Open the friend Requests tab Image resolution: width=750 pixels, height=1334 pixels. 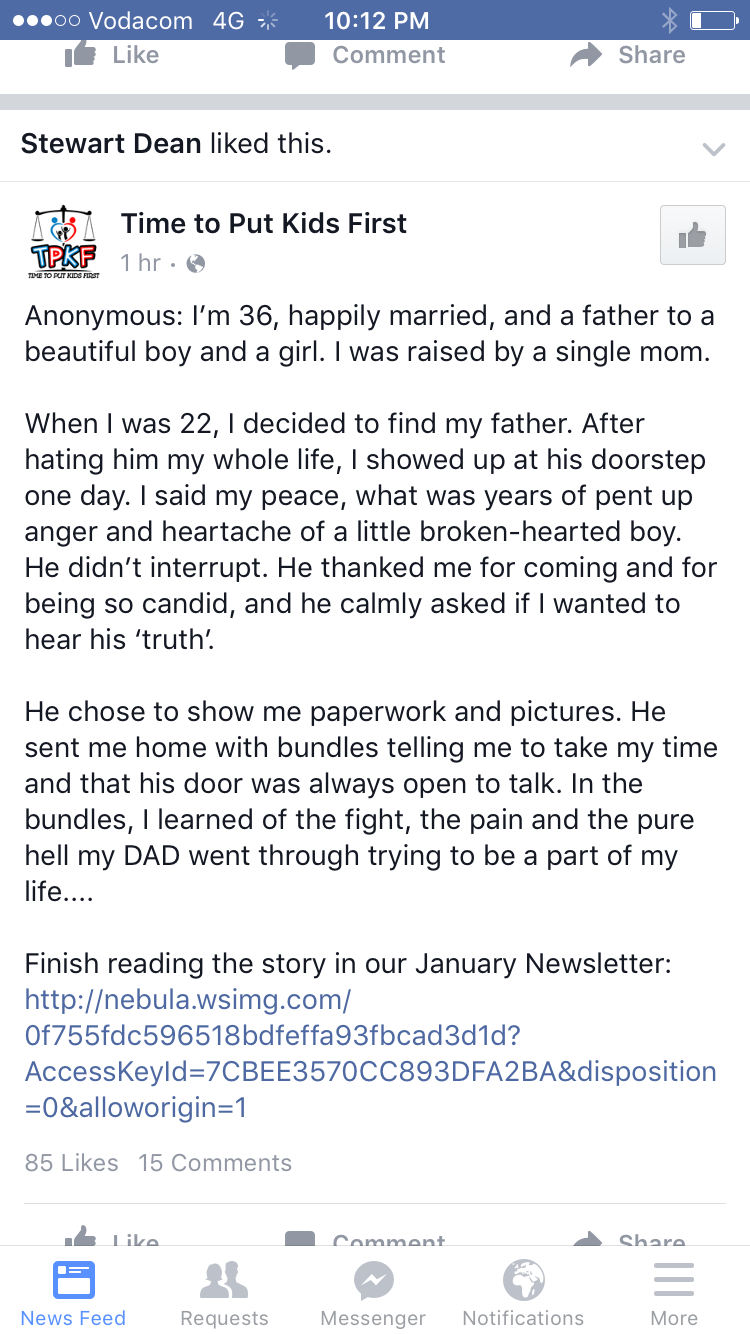click(224, 1292)
